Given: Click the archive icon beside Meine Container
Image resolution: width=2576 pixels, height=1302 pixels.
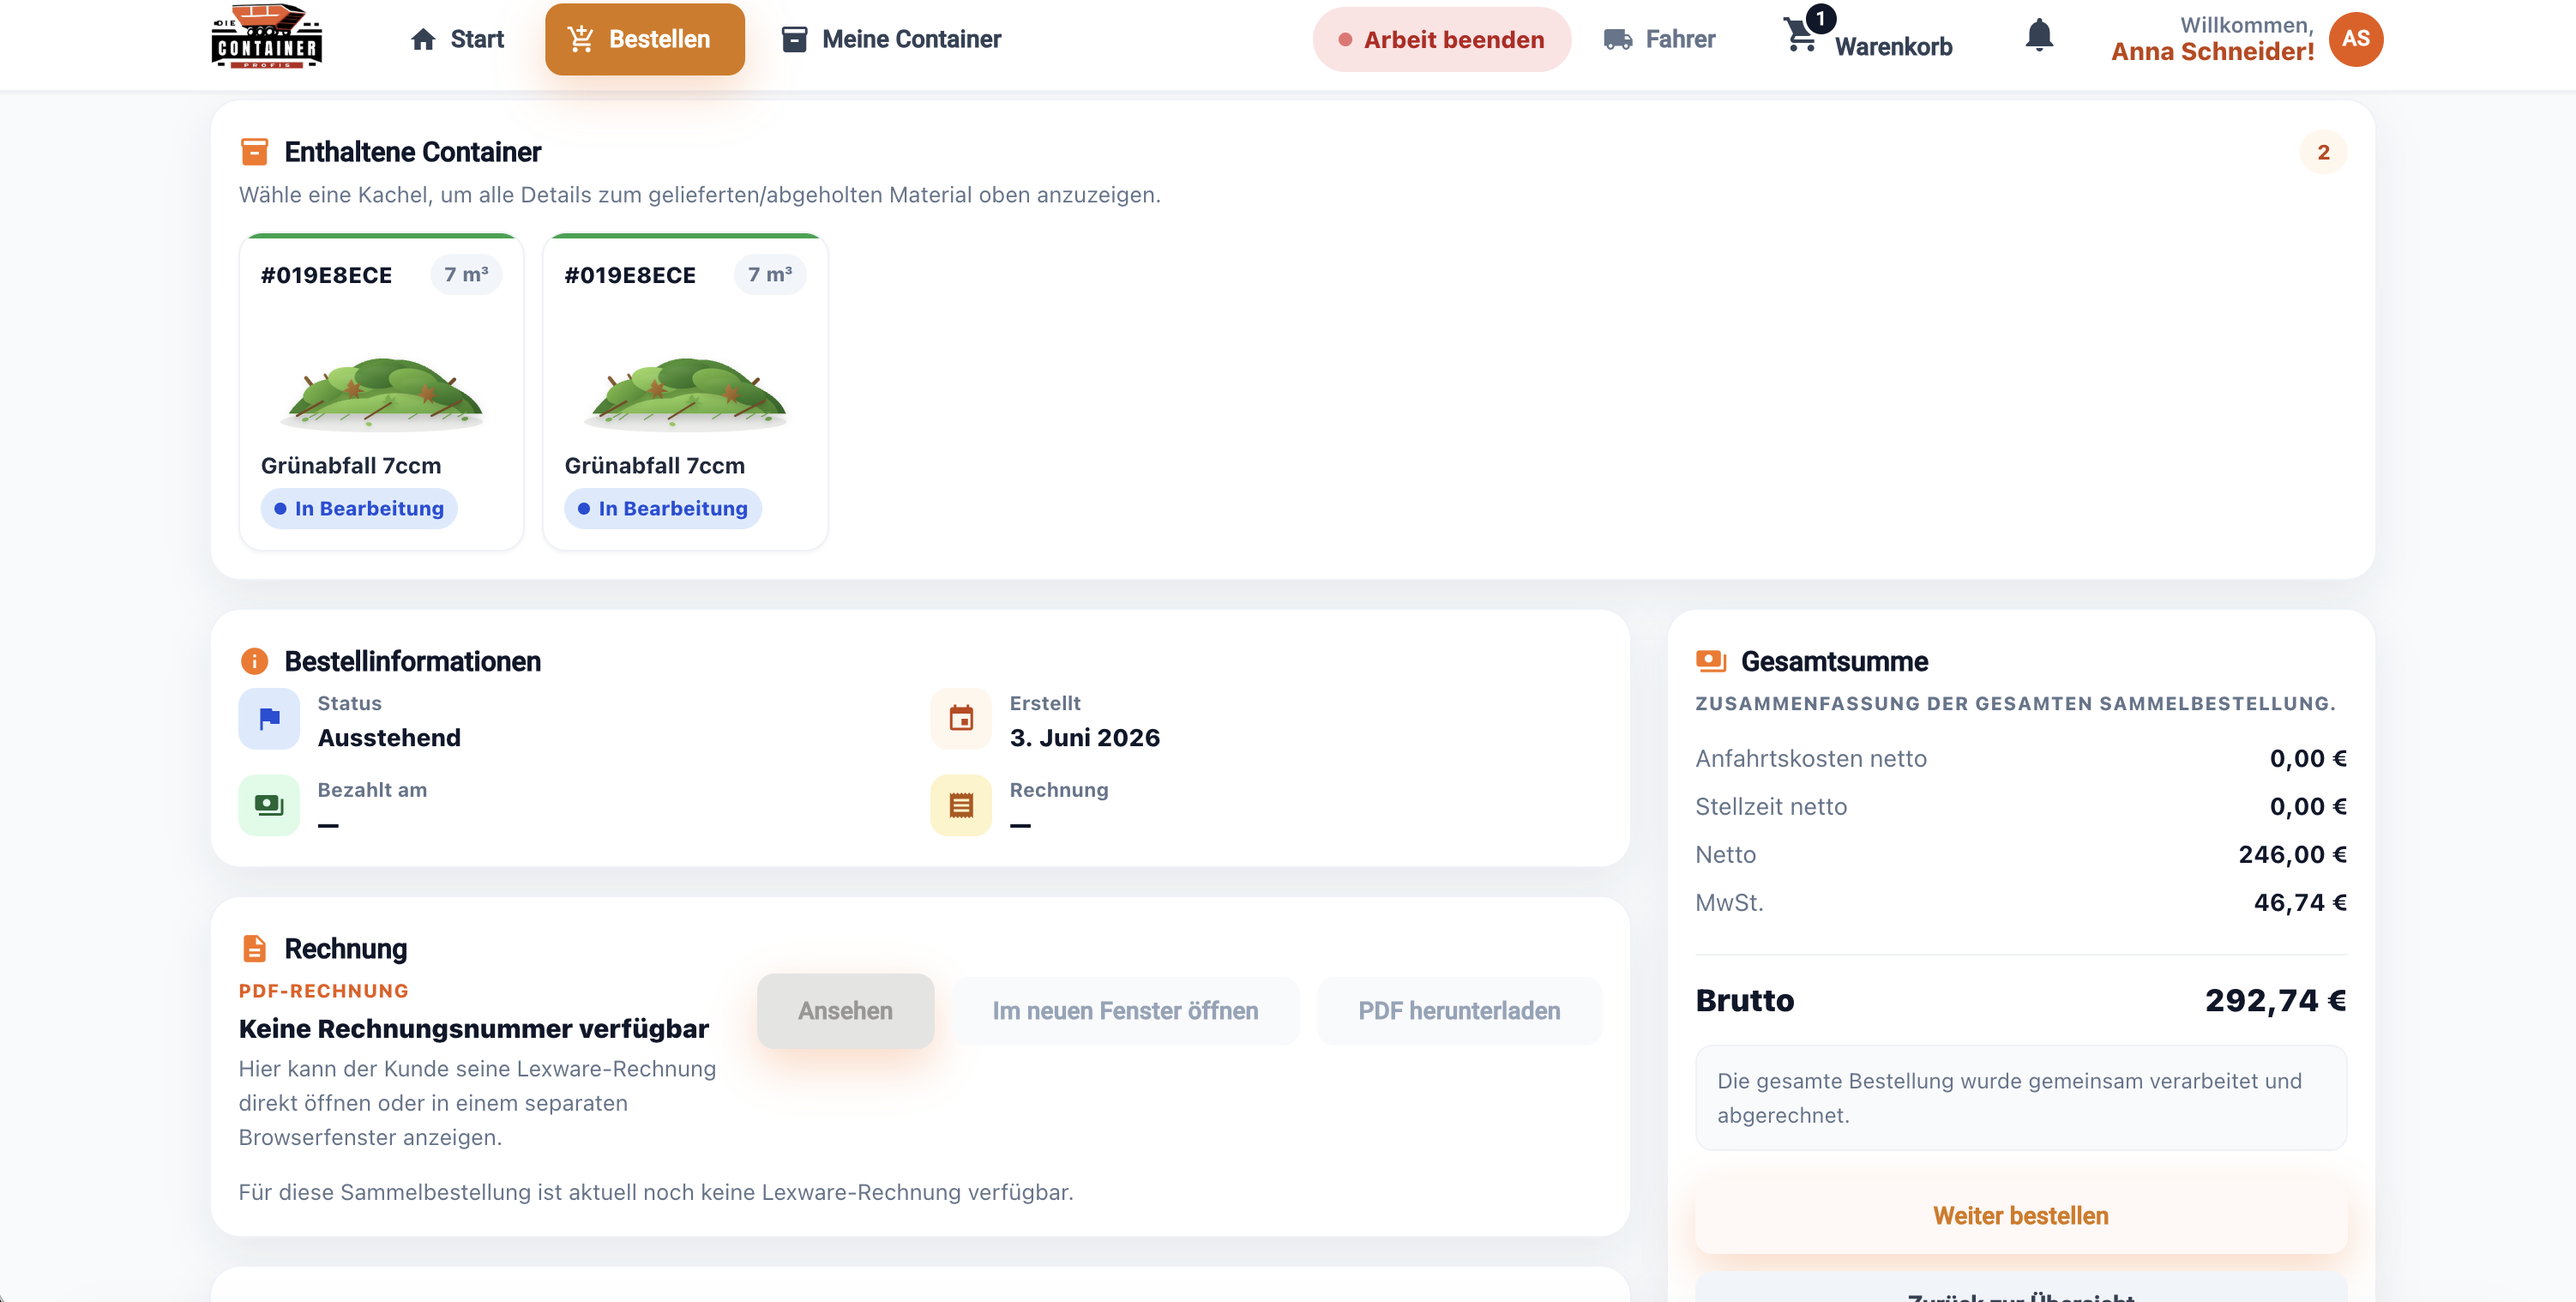Looking at the screenshot, I should point(794,39).
